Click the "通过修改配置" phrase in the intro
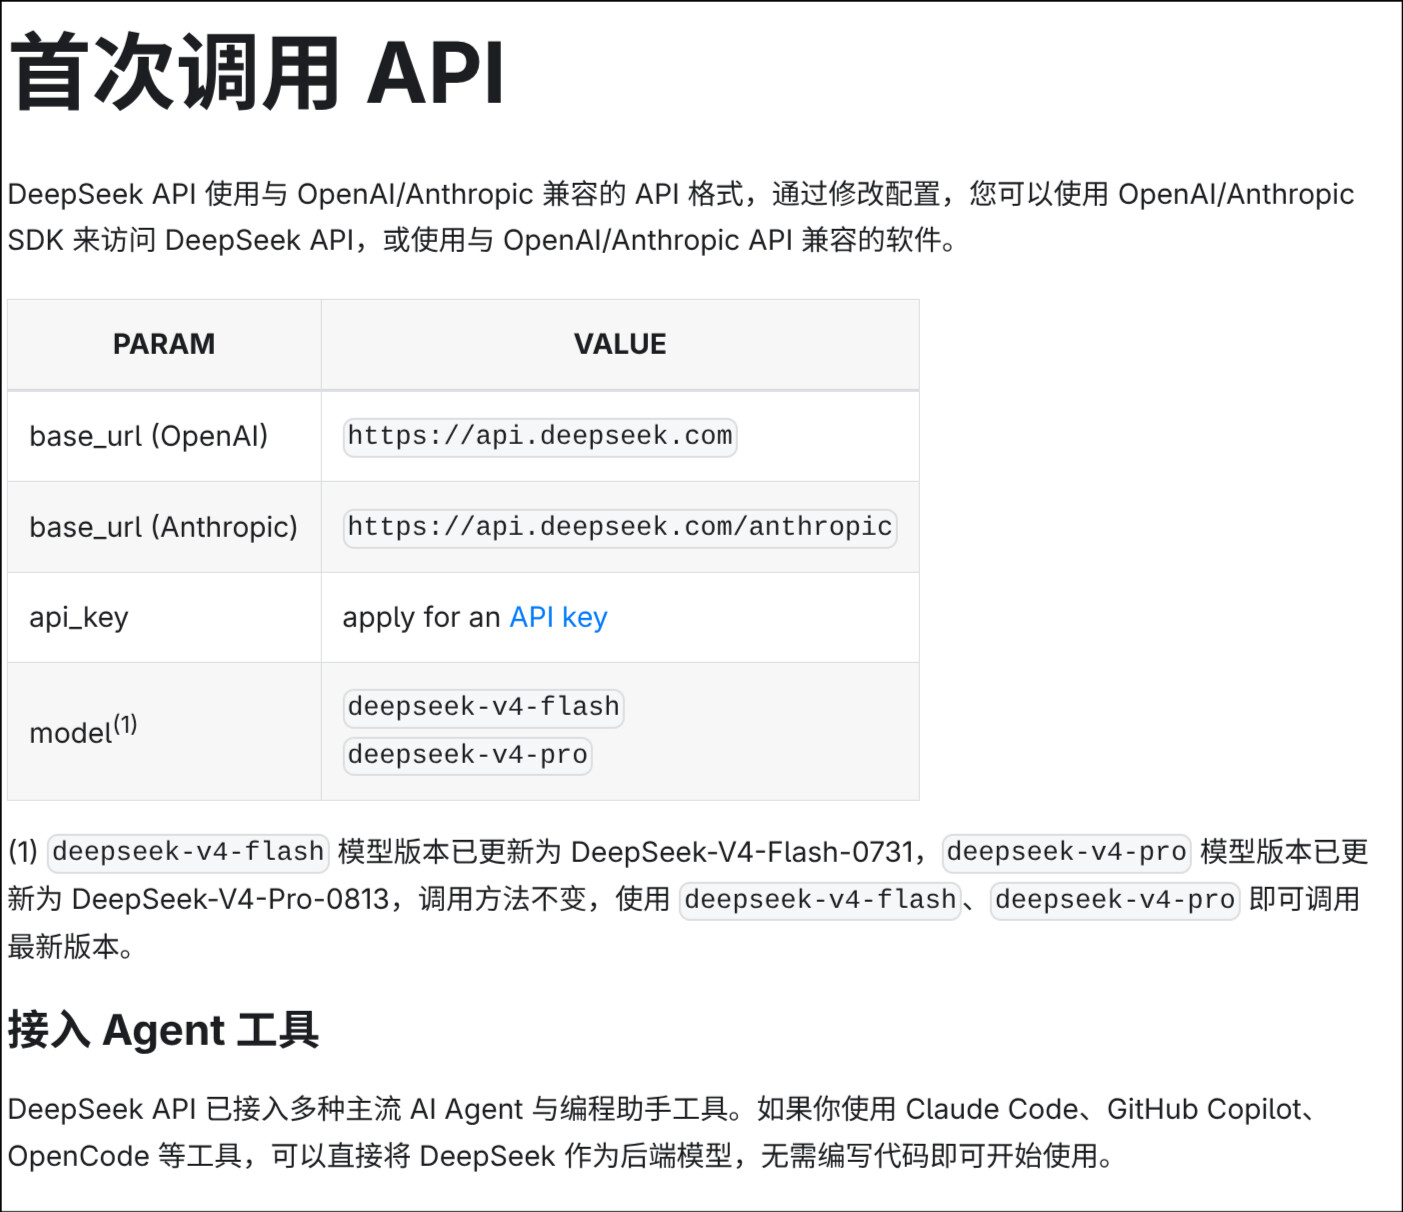This screenshot has height=1212, width=1403. coord(856,194)
